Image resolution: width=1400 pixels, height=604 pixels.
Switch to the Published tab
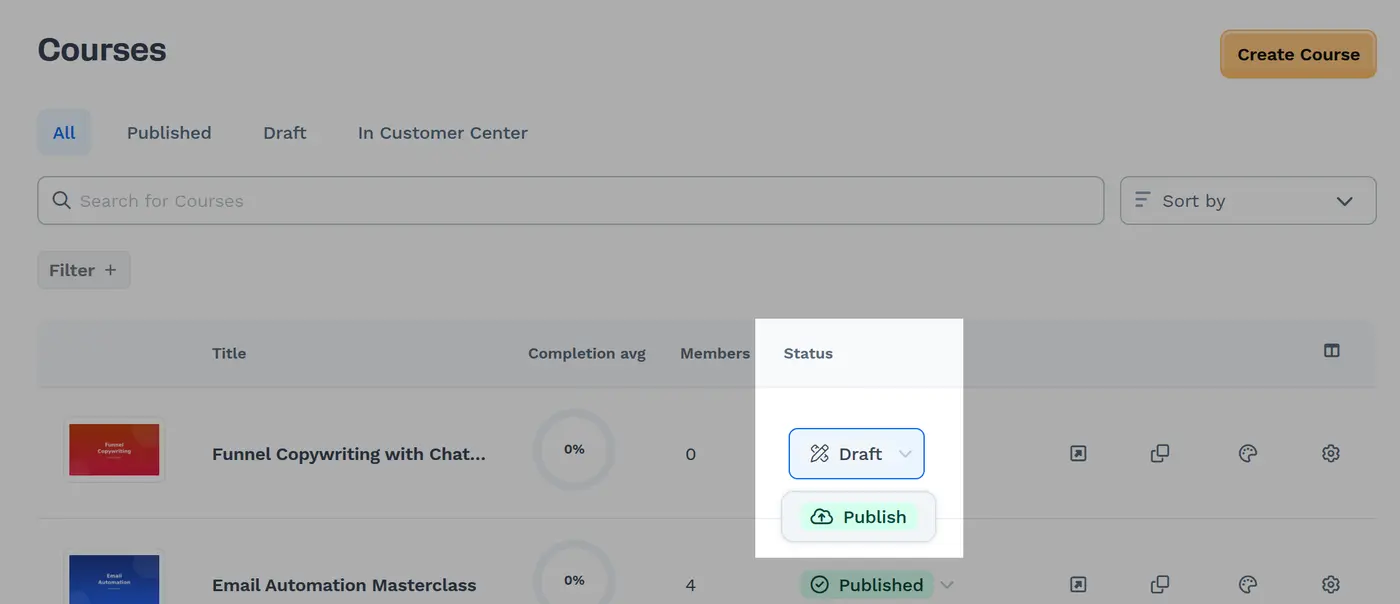point(169,132)
